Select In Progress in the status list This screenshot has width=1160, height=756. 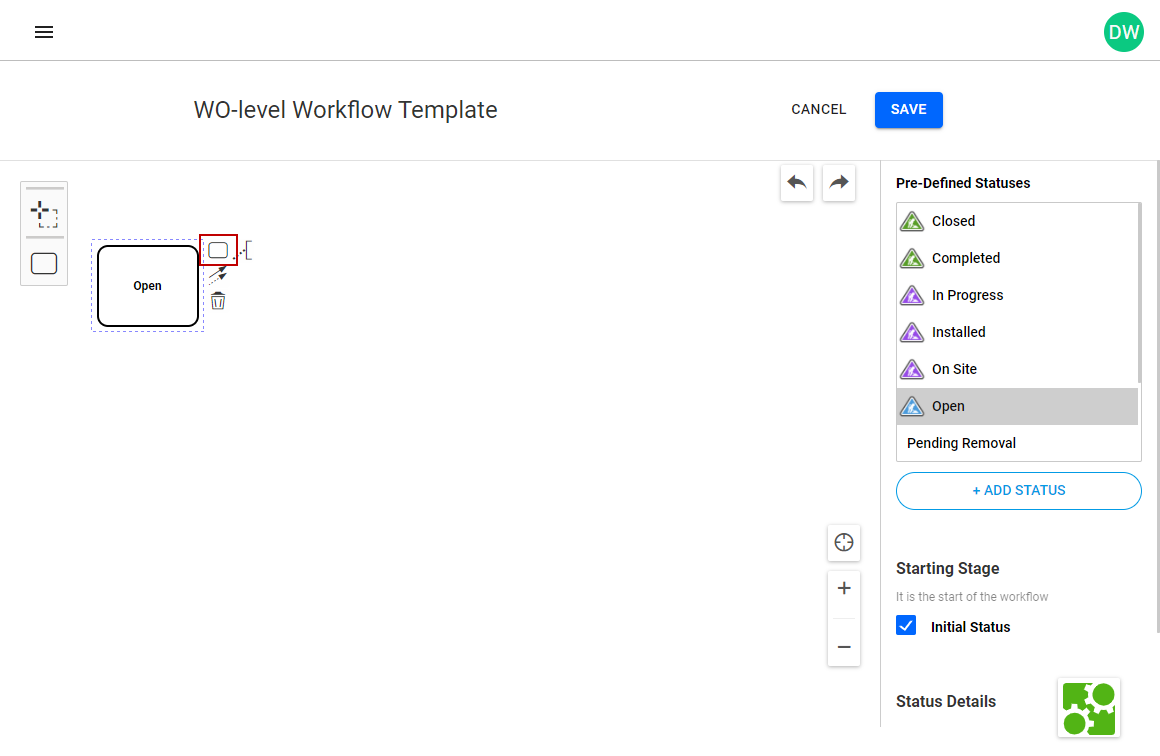tap(1017, 295)
